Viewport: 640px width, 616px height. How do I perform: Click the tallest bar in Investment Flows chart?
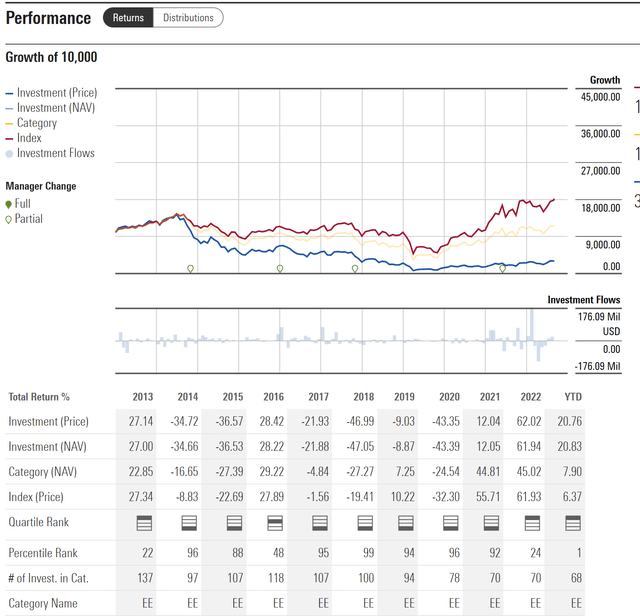(x=532, y=326)
